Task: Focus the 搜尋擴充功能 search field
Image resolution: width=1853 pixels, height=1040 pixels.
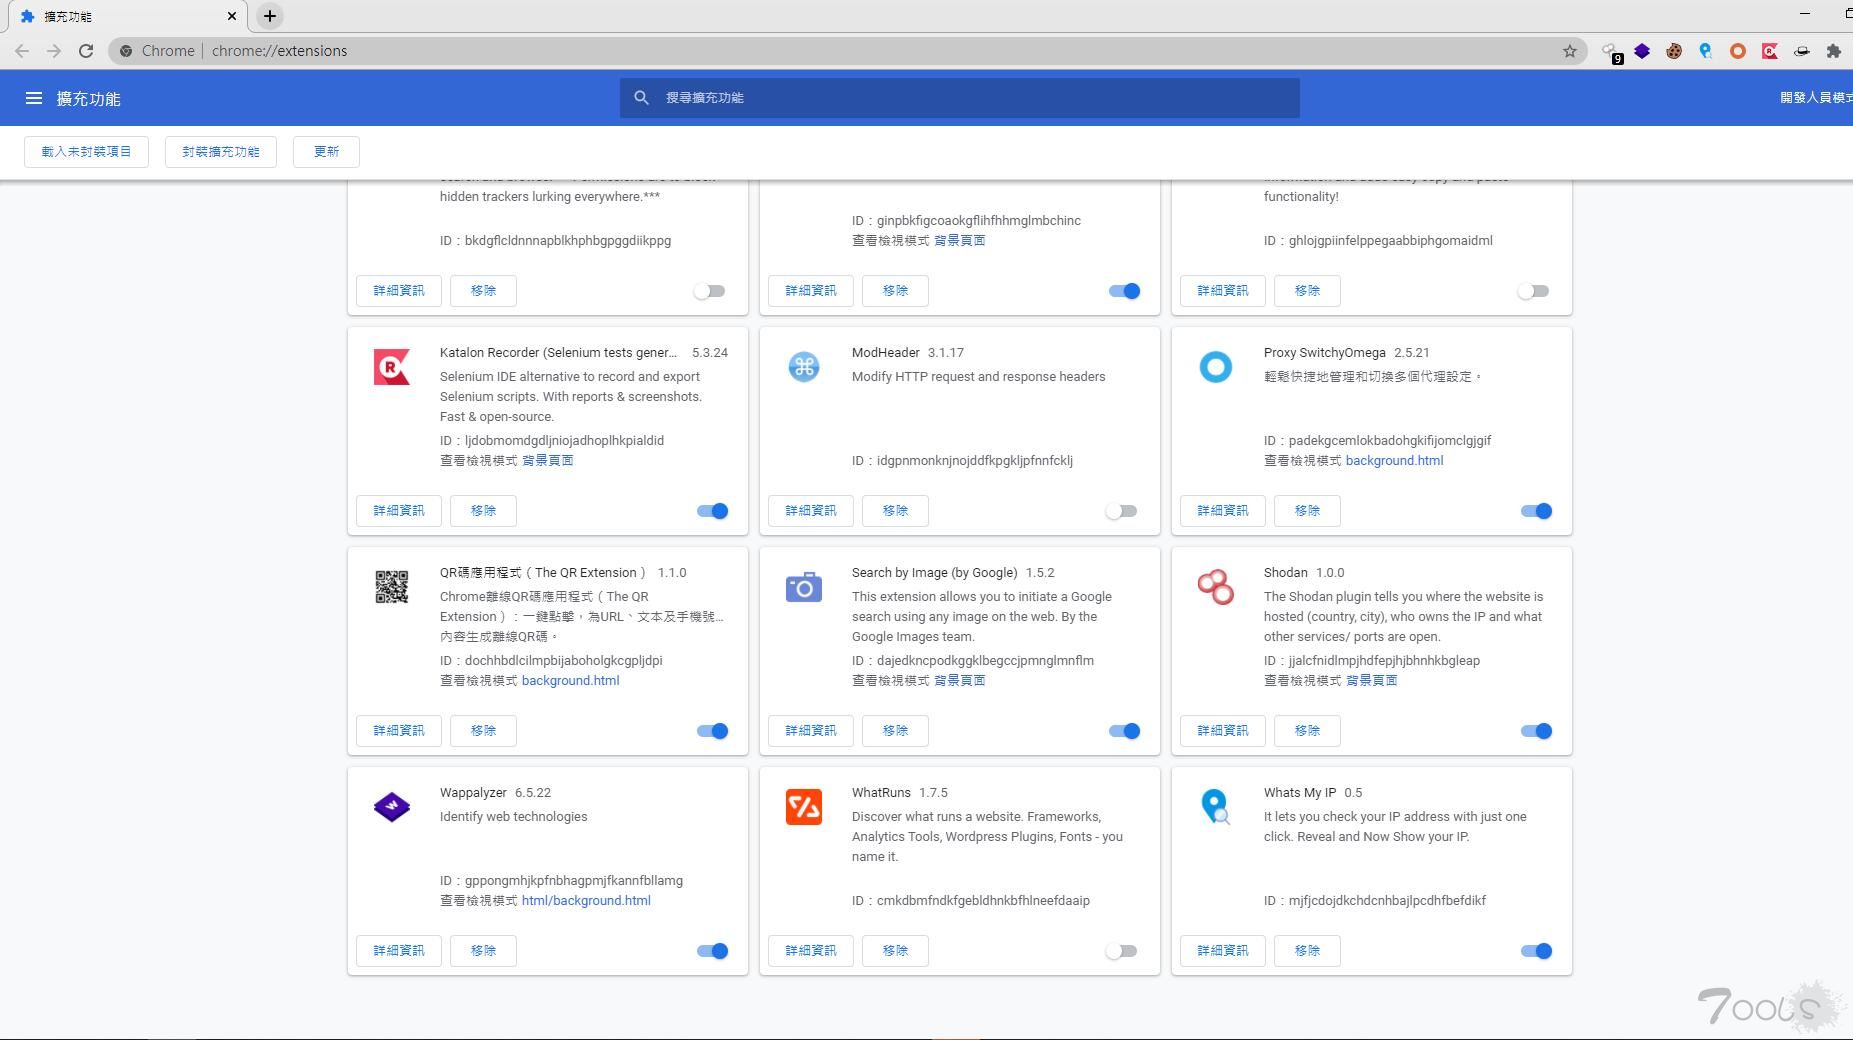Action: coord(960,98)
